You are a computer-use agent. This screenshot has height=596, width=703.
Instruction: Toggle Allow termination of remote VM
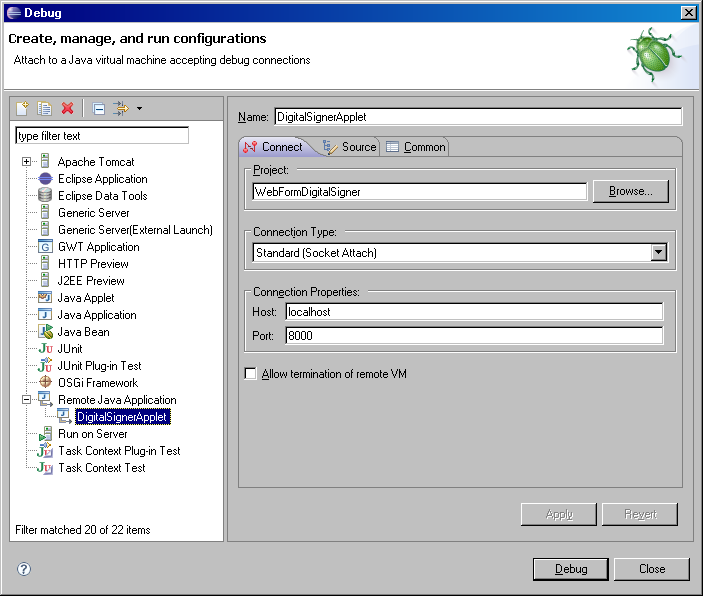(x=251, y=374)
